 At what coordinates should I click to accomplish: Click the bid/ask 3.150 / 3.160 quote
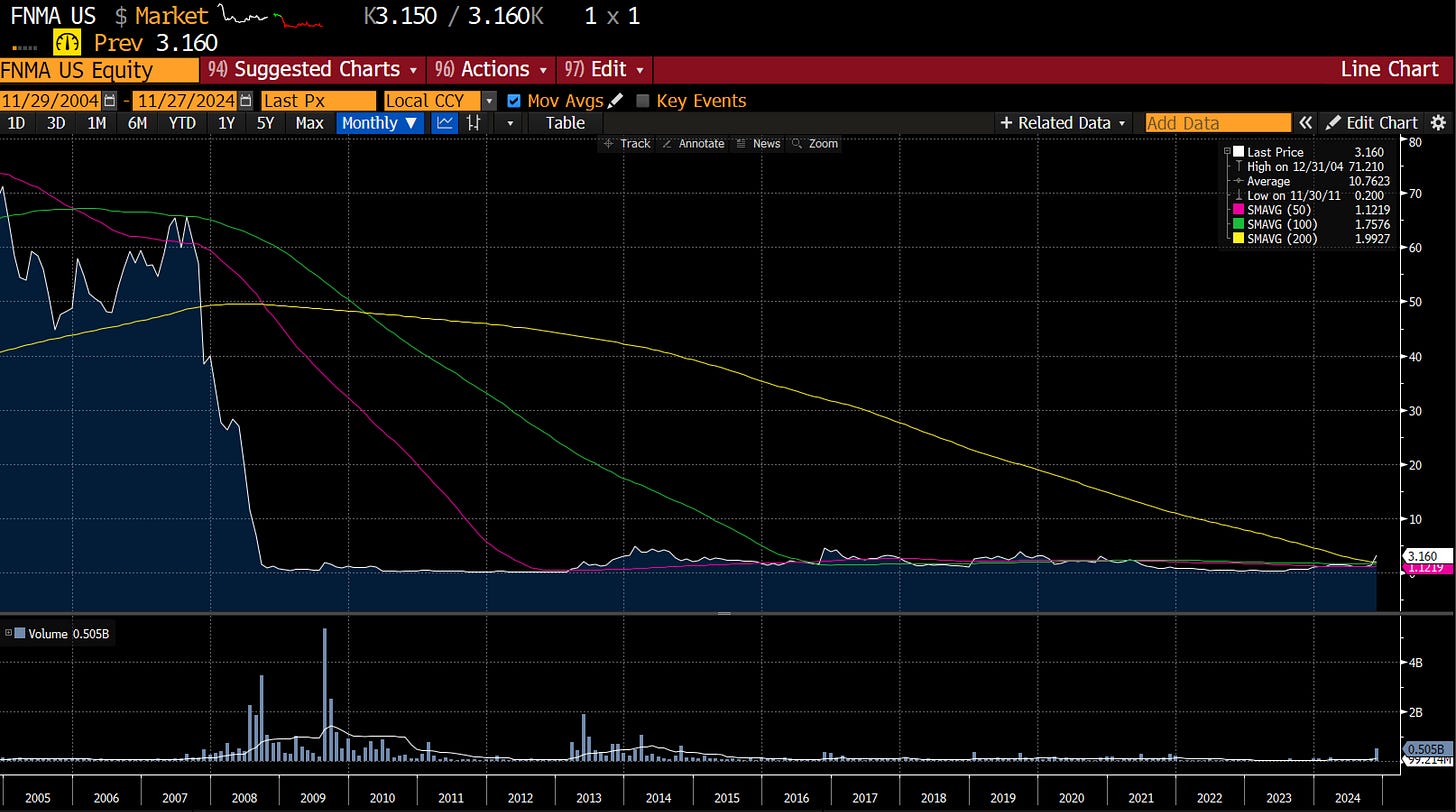pyautogui.click(x=456, y=16)
